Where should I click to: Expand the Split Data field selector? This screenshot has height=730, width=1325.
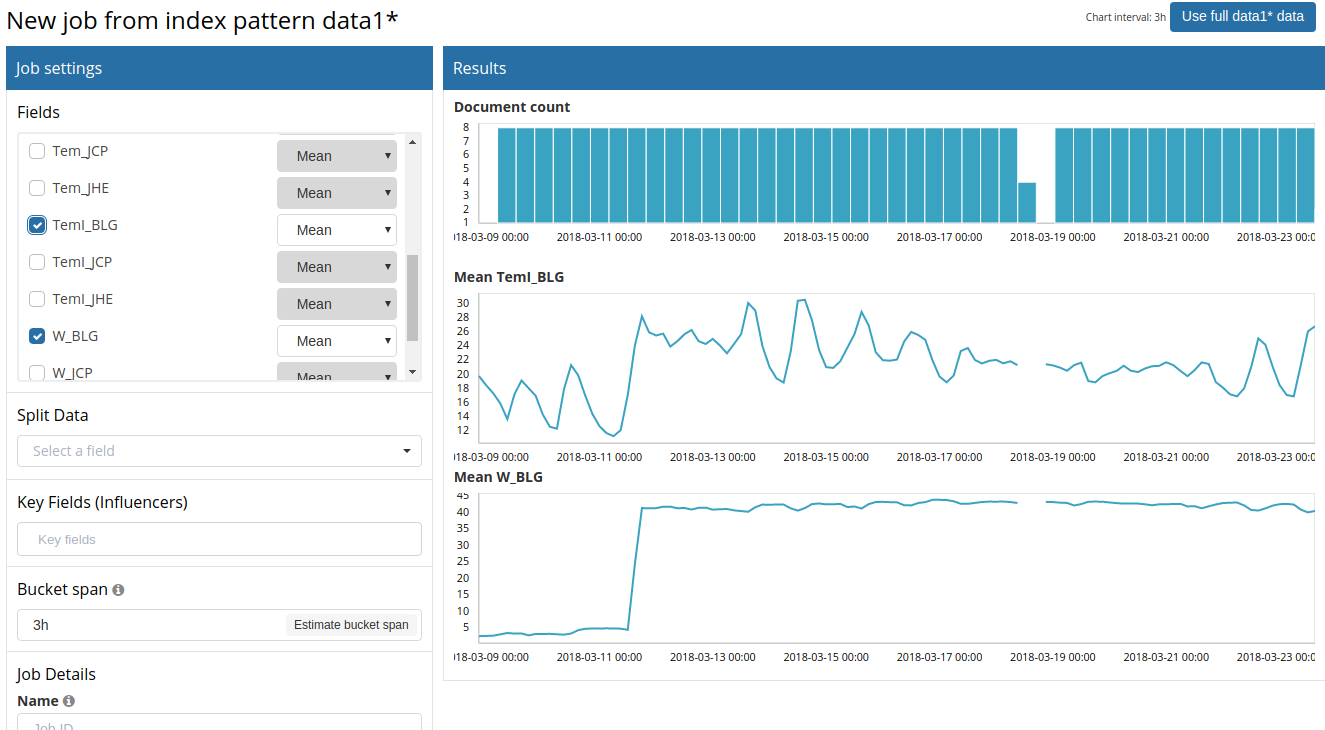[219, 451]
